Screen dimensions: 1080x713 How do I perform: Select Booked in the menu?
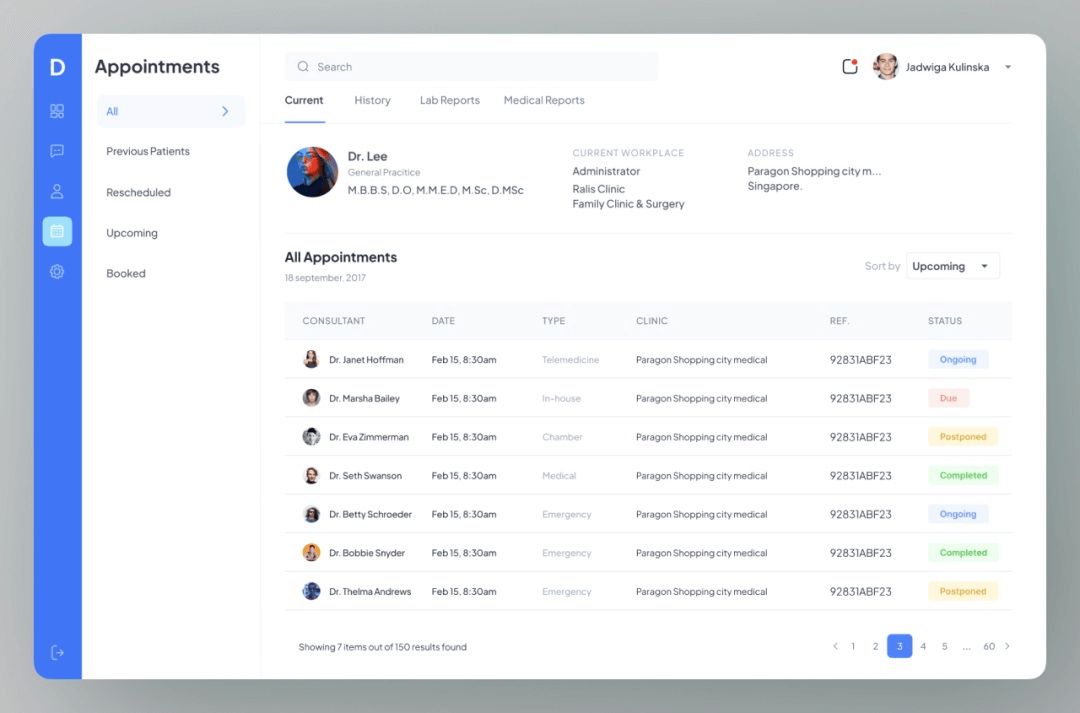pos(126,273)
